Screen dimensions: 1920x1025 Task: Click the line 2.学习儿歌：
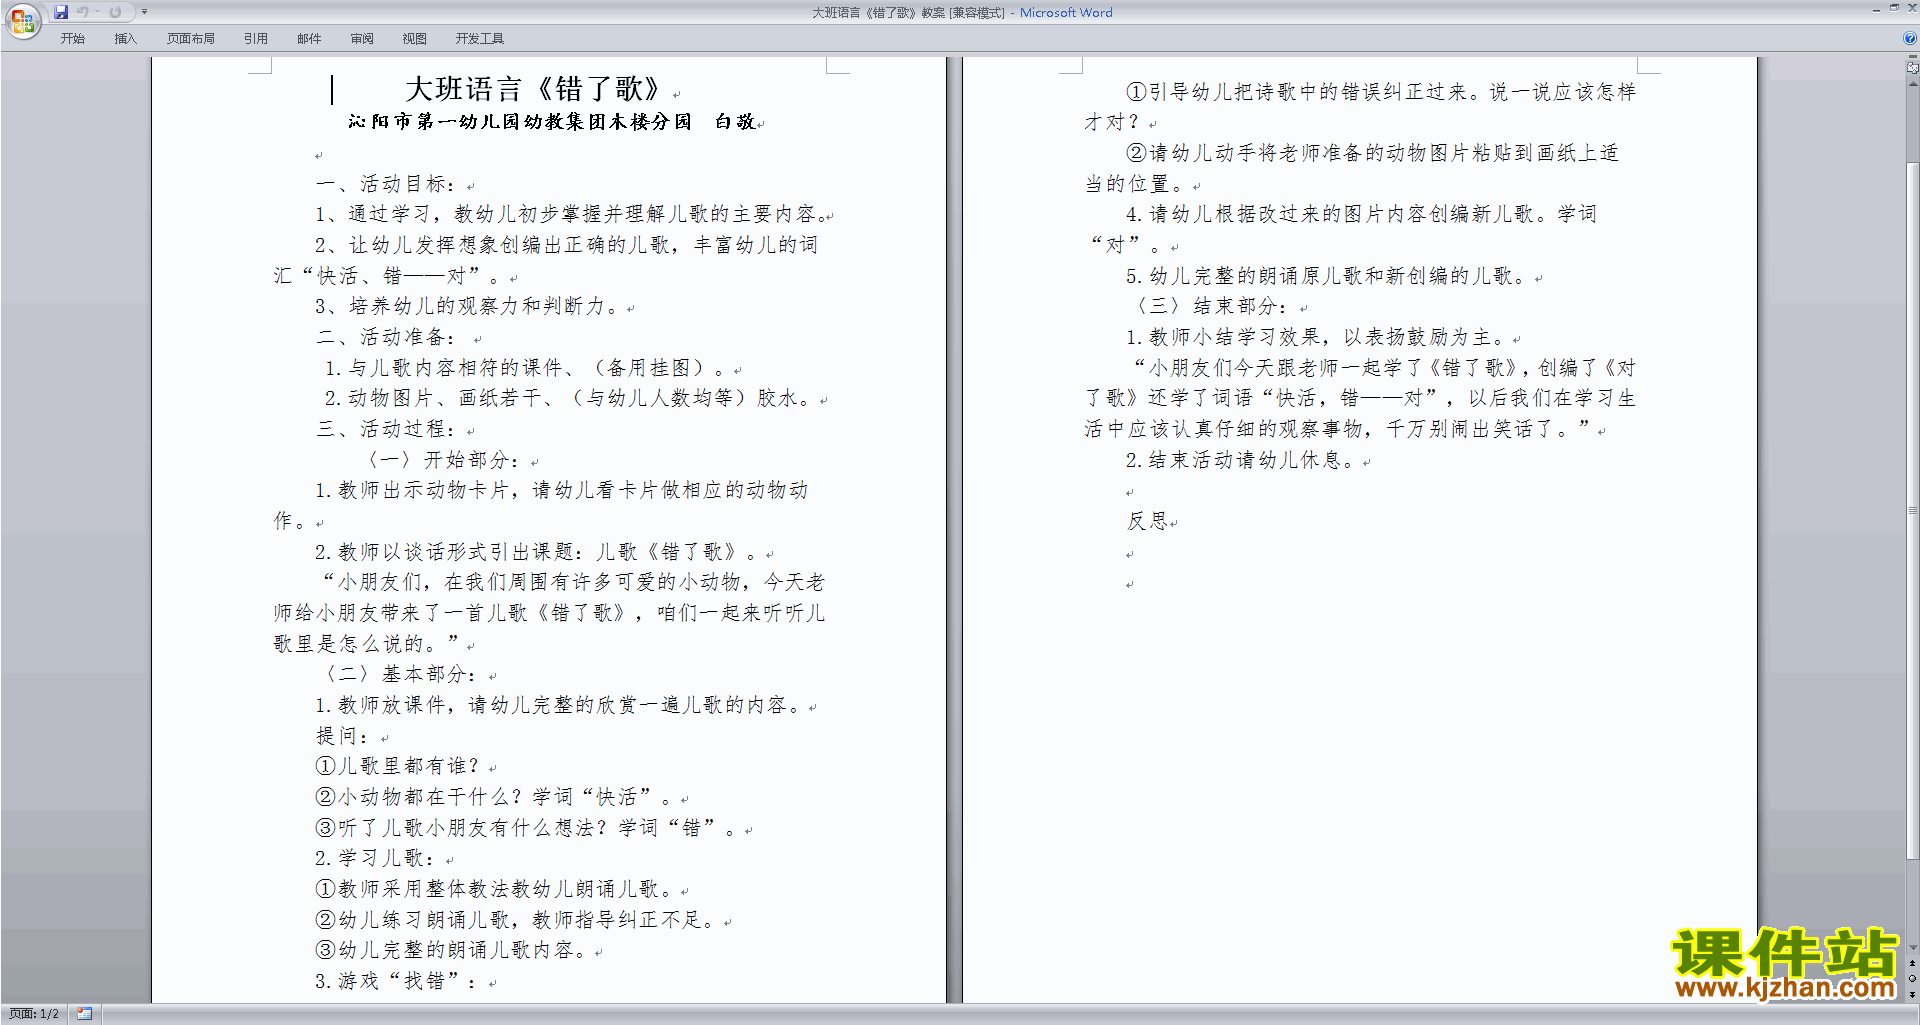coord(376,858)
